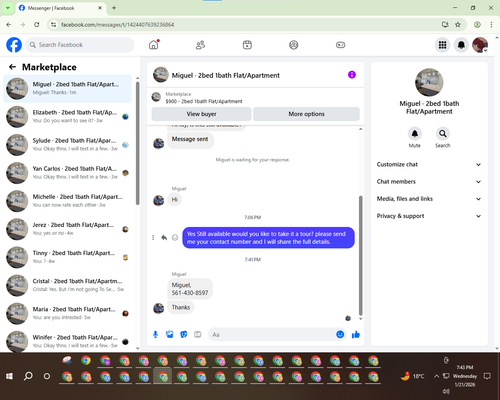Click the conversation list scrollbar

138,143
